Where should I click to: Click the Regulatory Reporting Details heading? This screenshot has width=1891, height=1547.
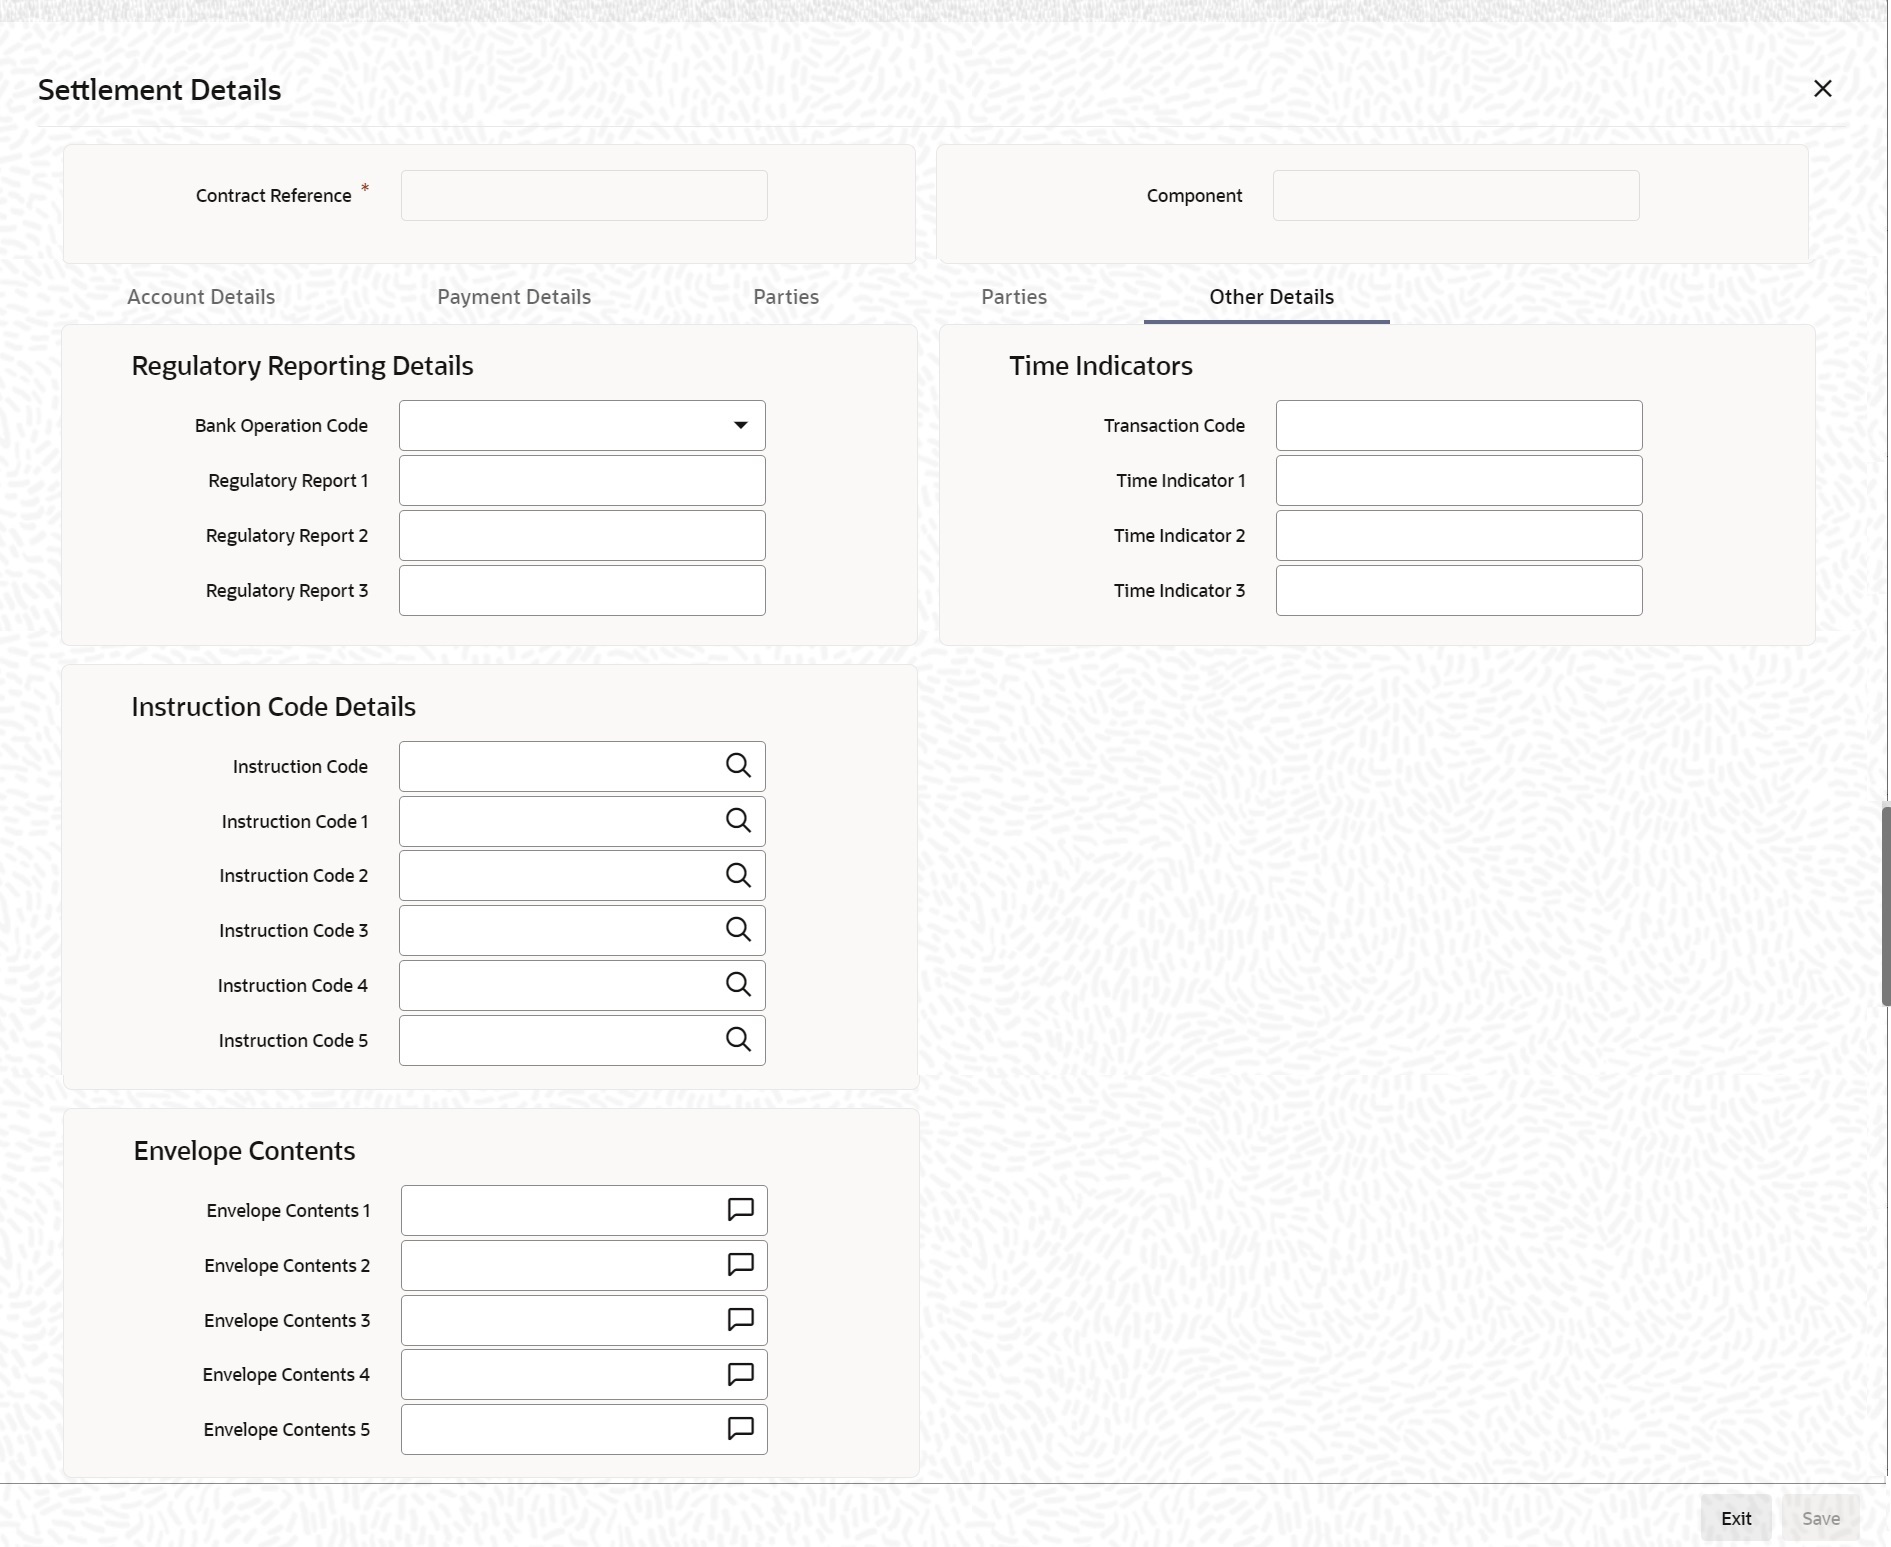[302, 366]
